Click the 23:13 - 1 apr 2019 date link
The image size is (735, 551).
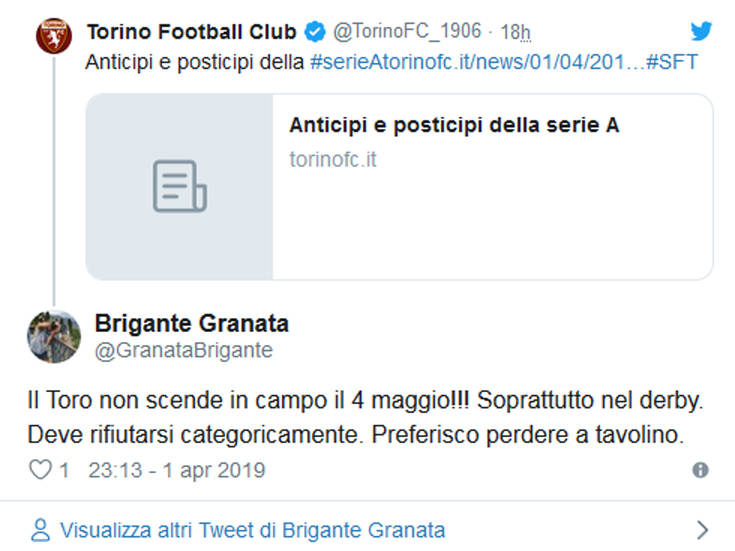coord(177,469)
